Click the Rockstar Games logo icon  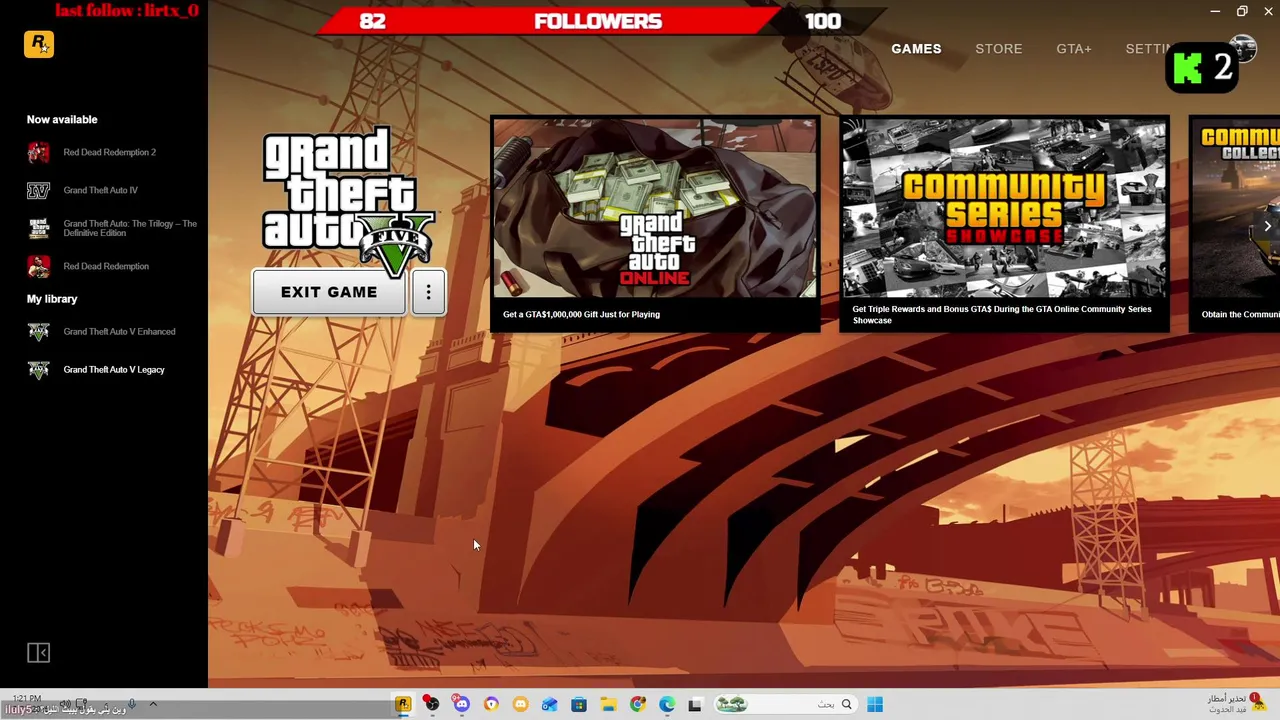coord(39,44)
